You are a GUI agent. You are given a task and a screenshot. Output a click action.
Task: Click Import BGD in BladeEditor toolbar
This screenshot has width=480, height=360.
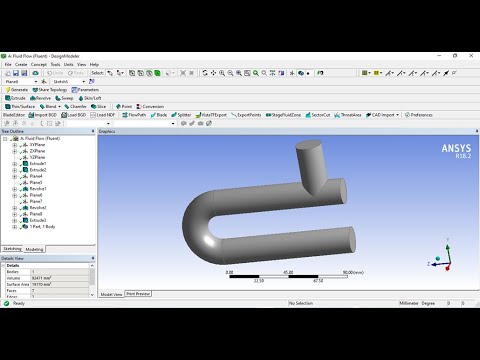point(43,115)
